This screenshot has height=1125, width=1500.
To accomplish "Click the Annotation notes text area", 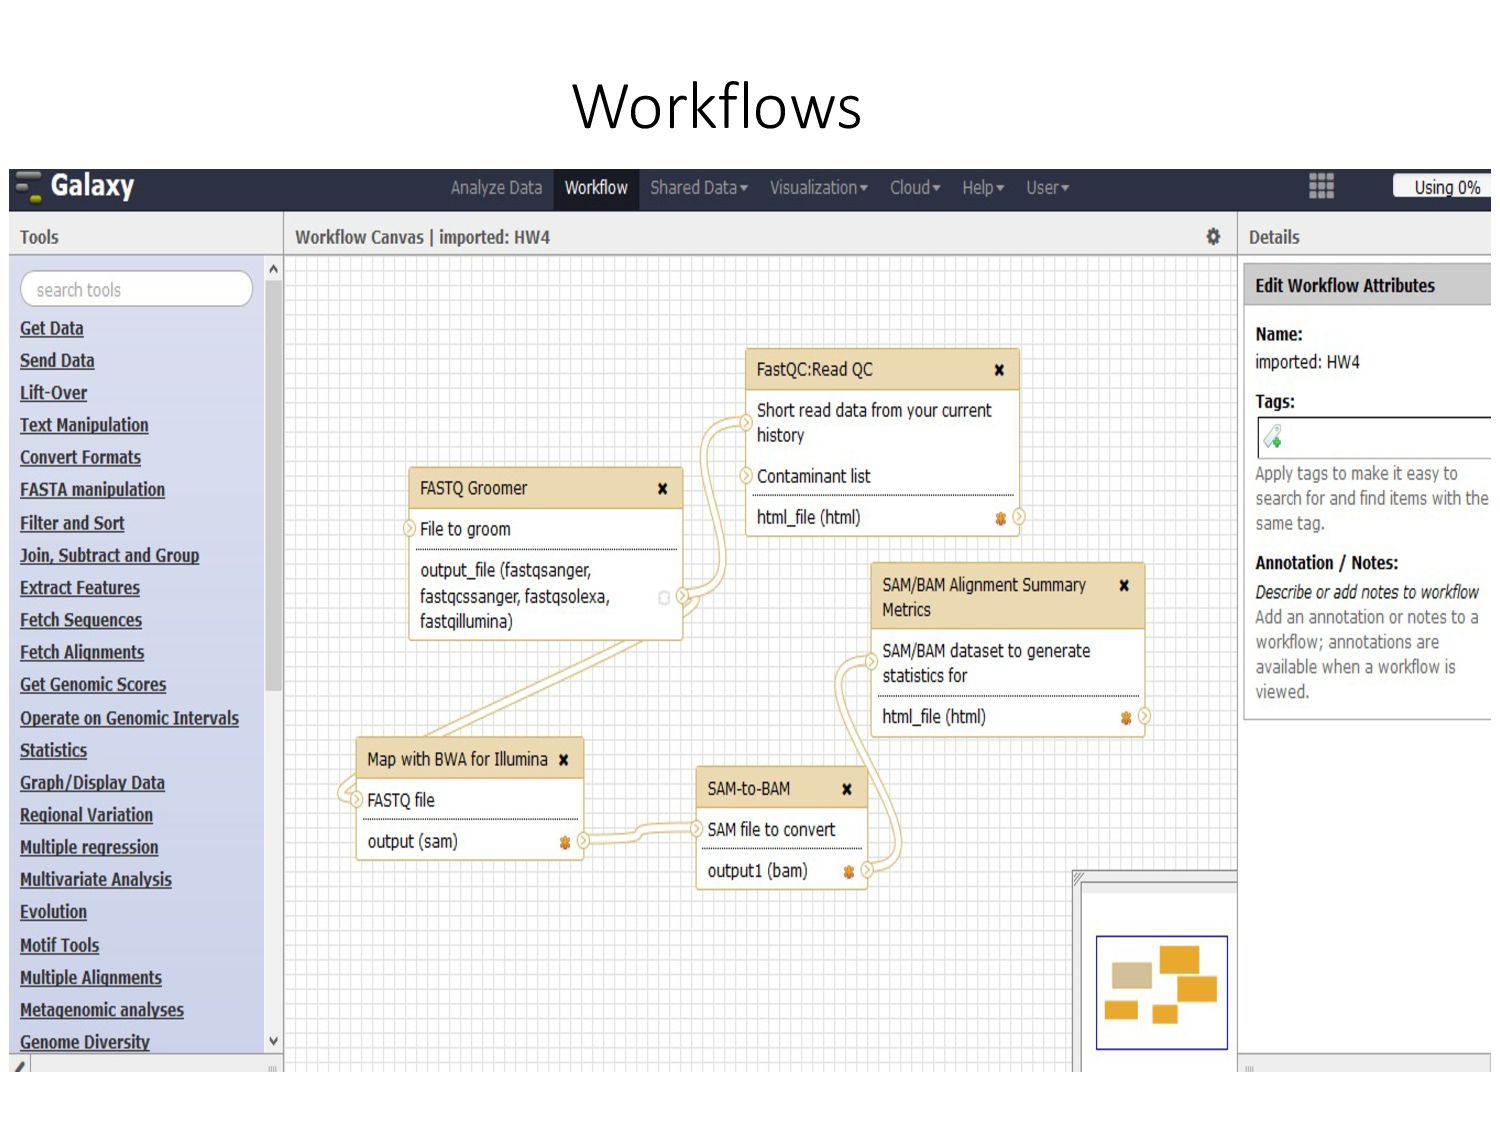I will pyautogui.click(x=1367, y=592).
